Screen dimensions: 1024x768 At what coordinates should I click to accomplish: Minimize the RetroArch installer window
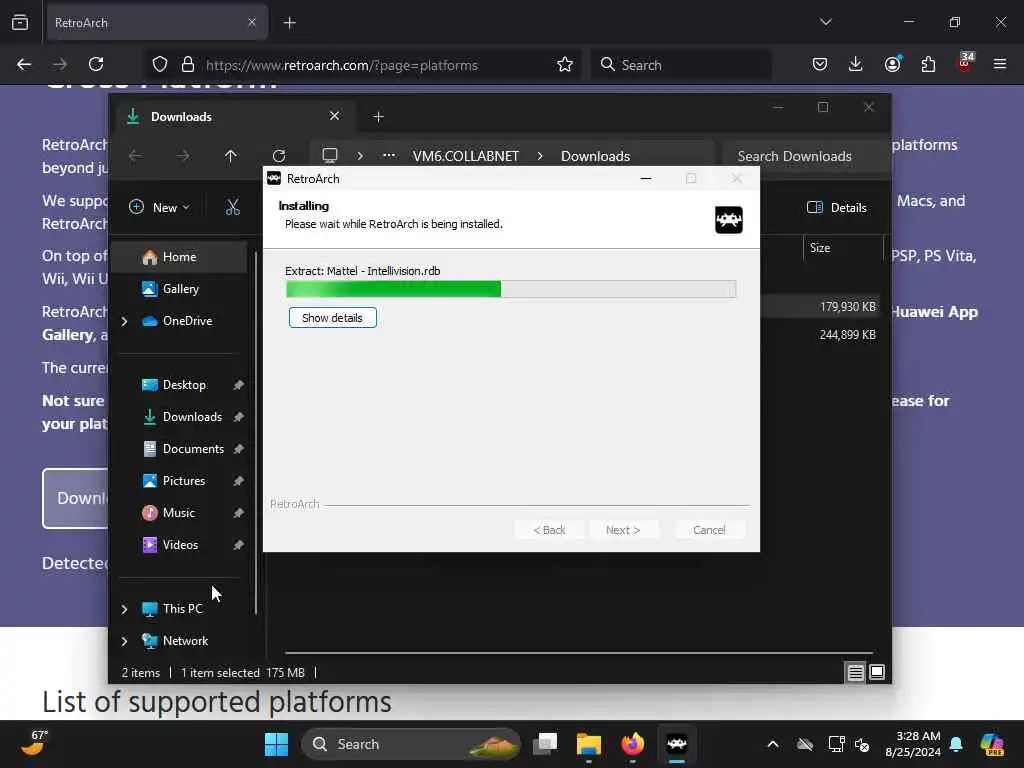pos(646,178)
